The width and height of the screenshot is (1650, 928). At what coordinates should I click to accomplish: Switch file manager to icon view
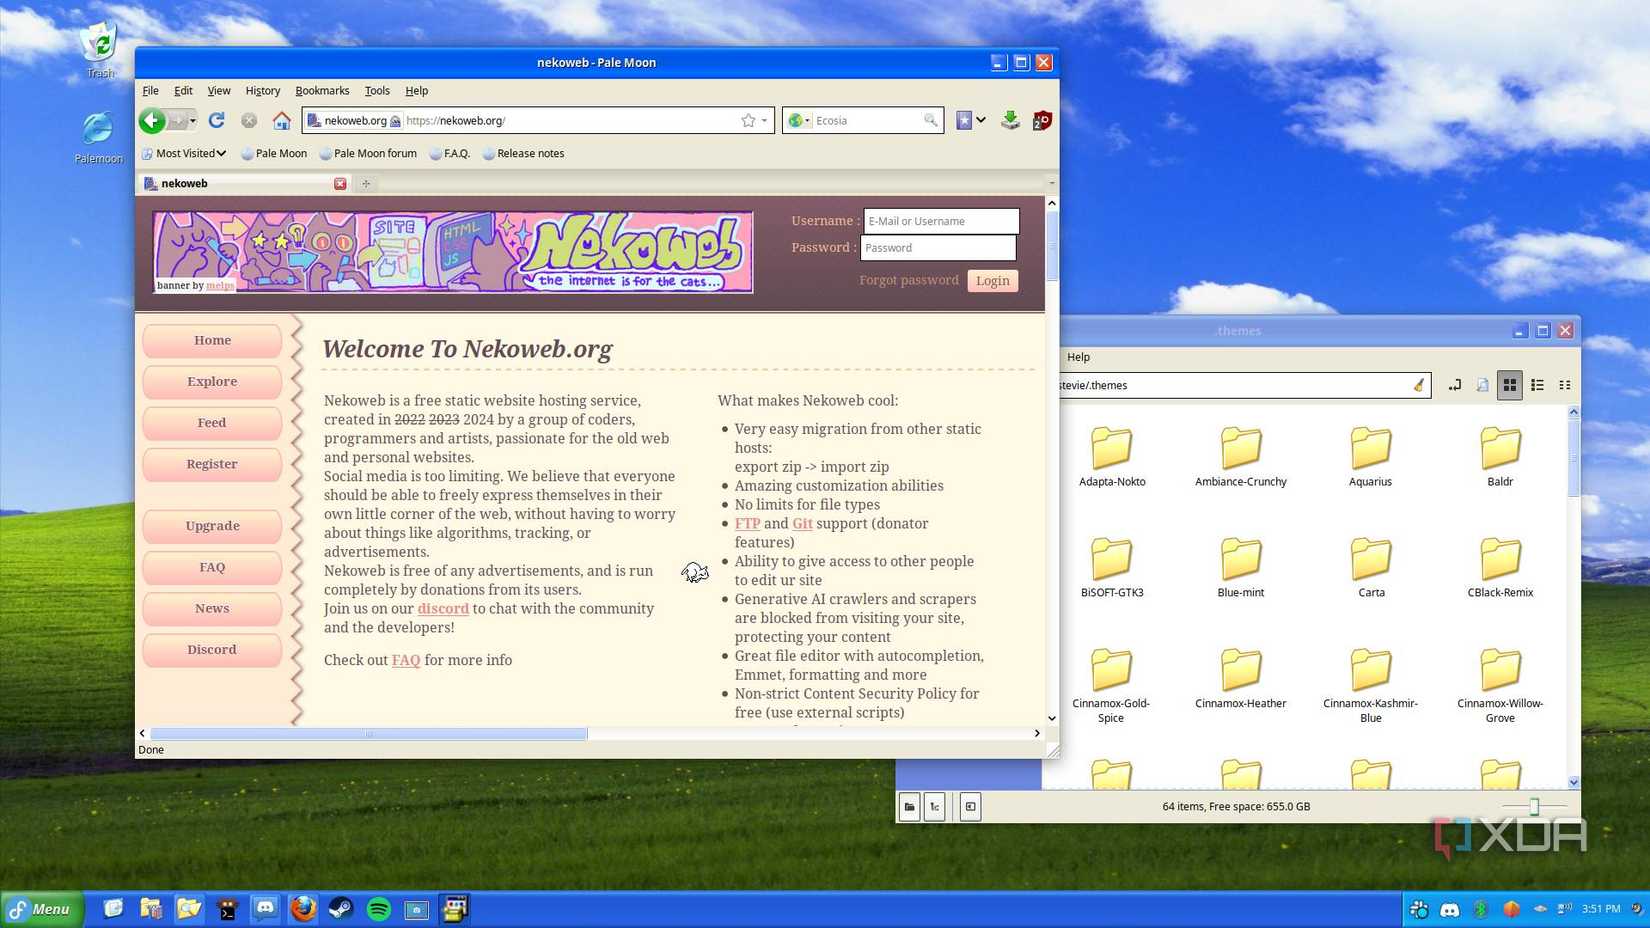[1509, 385]
